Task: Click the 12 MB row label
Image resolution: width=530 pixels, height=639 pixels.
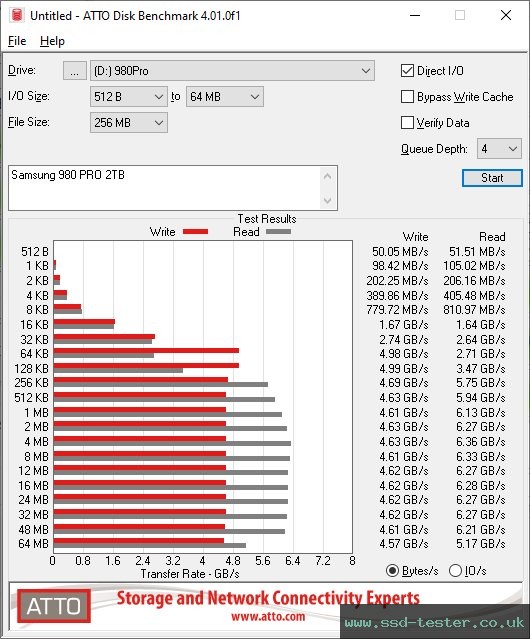Action: pos(33,471)
